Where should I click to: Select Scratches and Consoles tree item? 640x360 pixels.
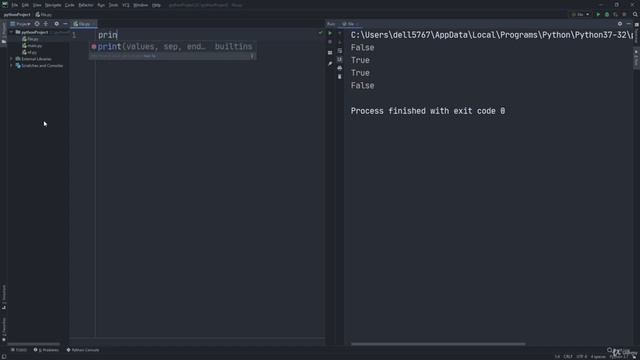(40, 65)
